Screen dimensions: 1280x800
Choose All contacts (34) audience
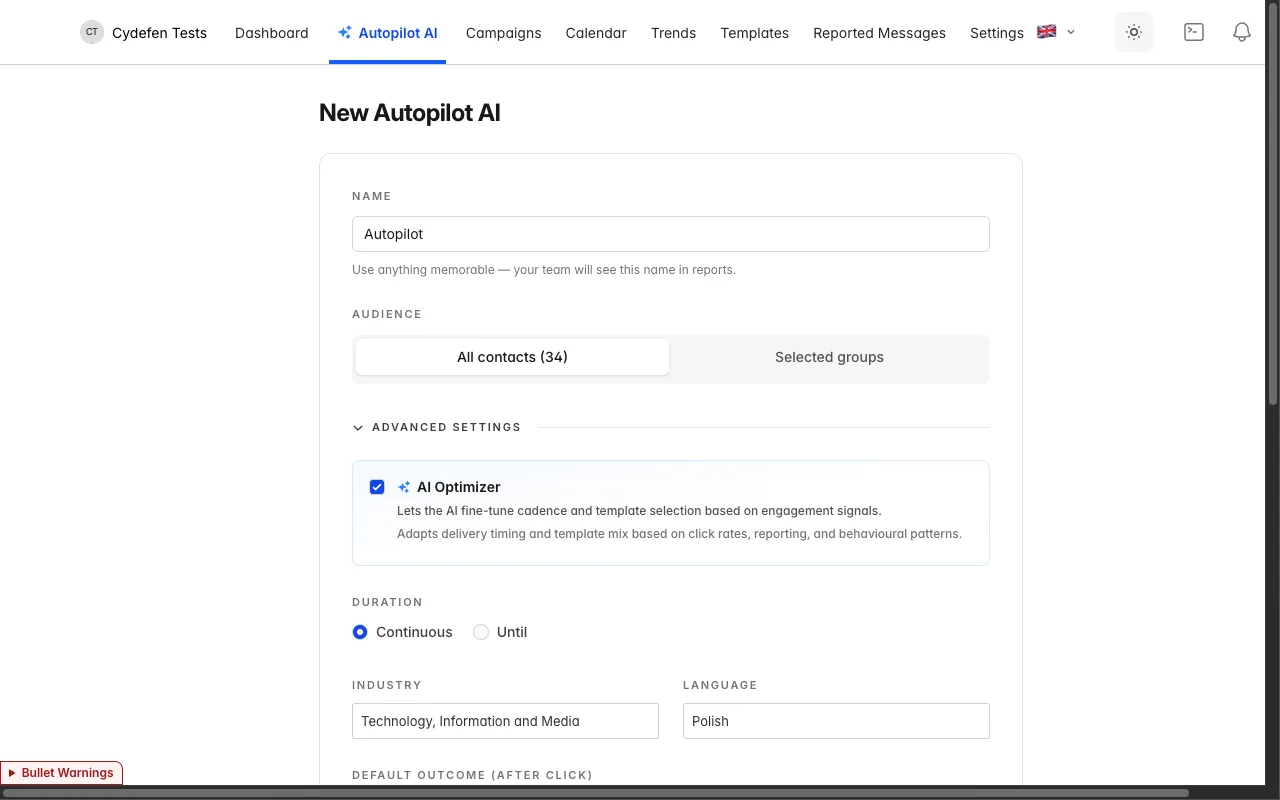512,357
